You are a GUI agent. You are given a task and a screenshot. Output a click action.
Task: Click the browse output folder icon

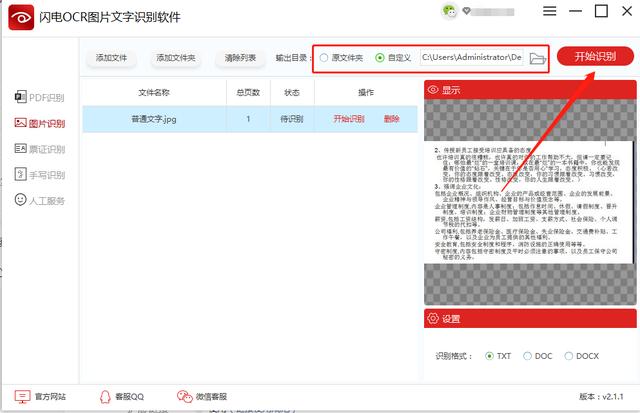click(x=538, y=59)
